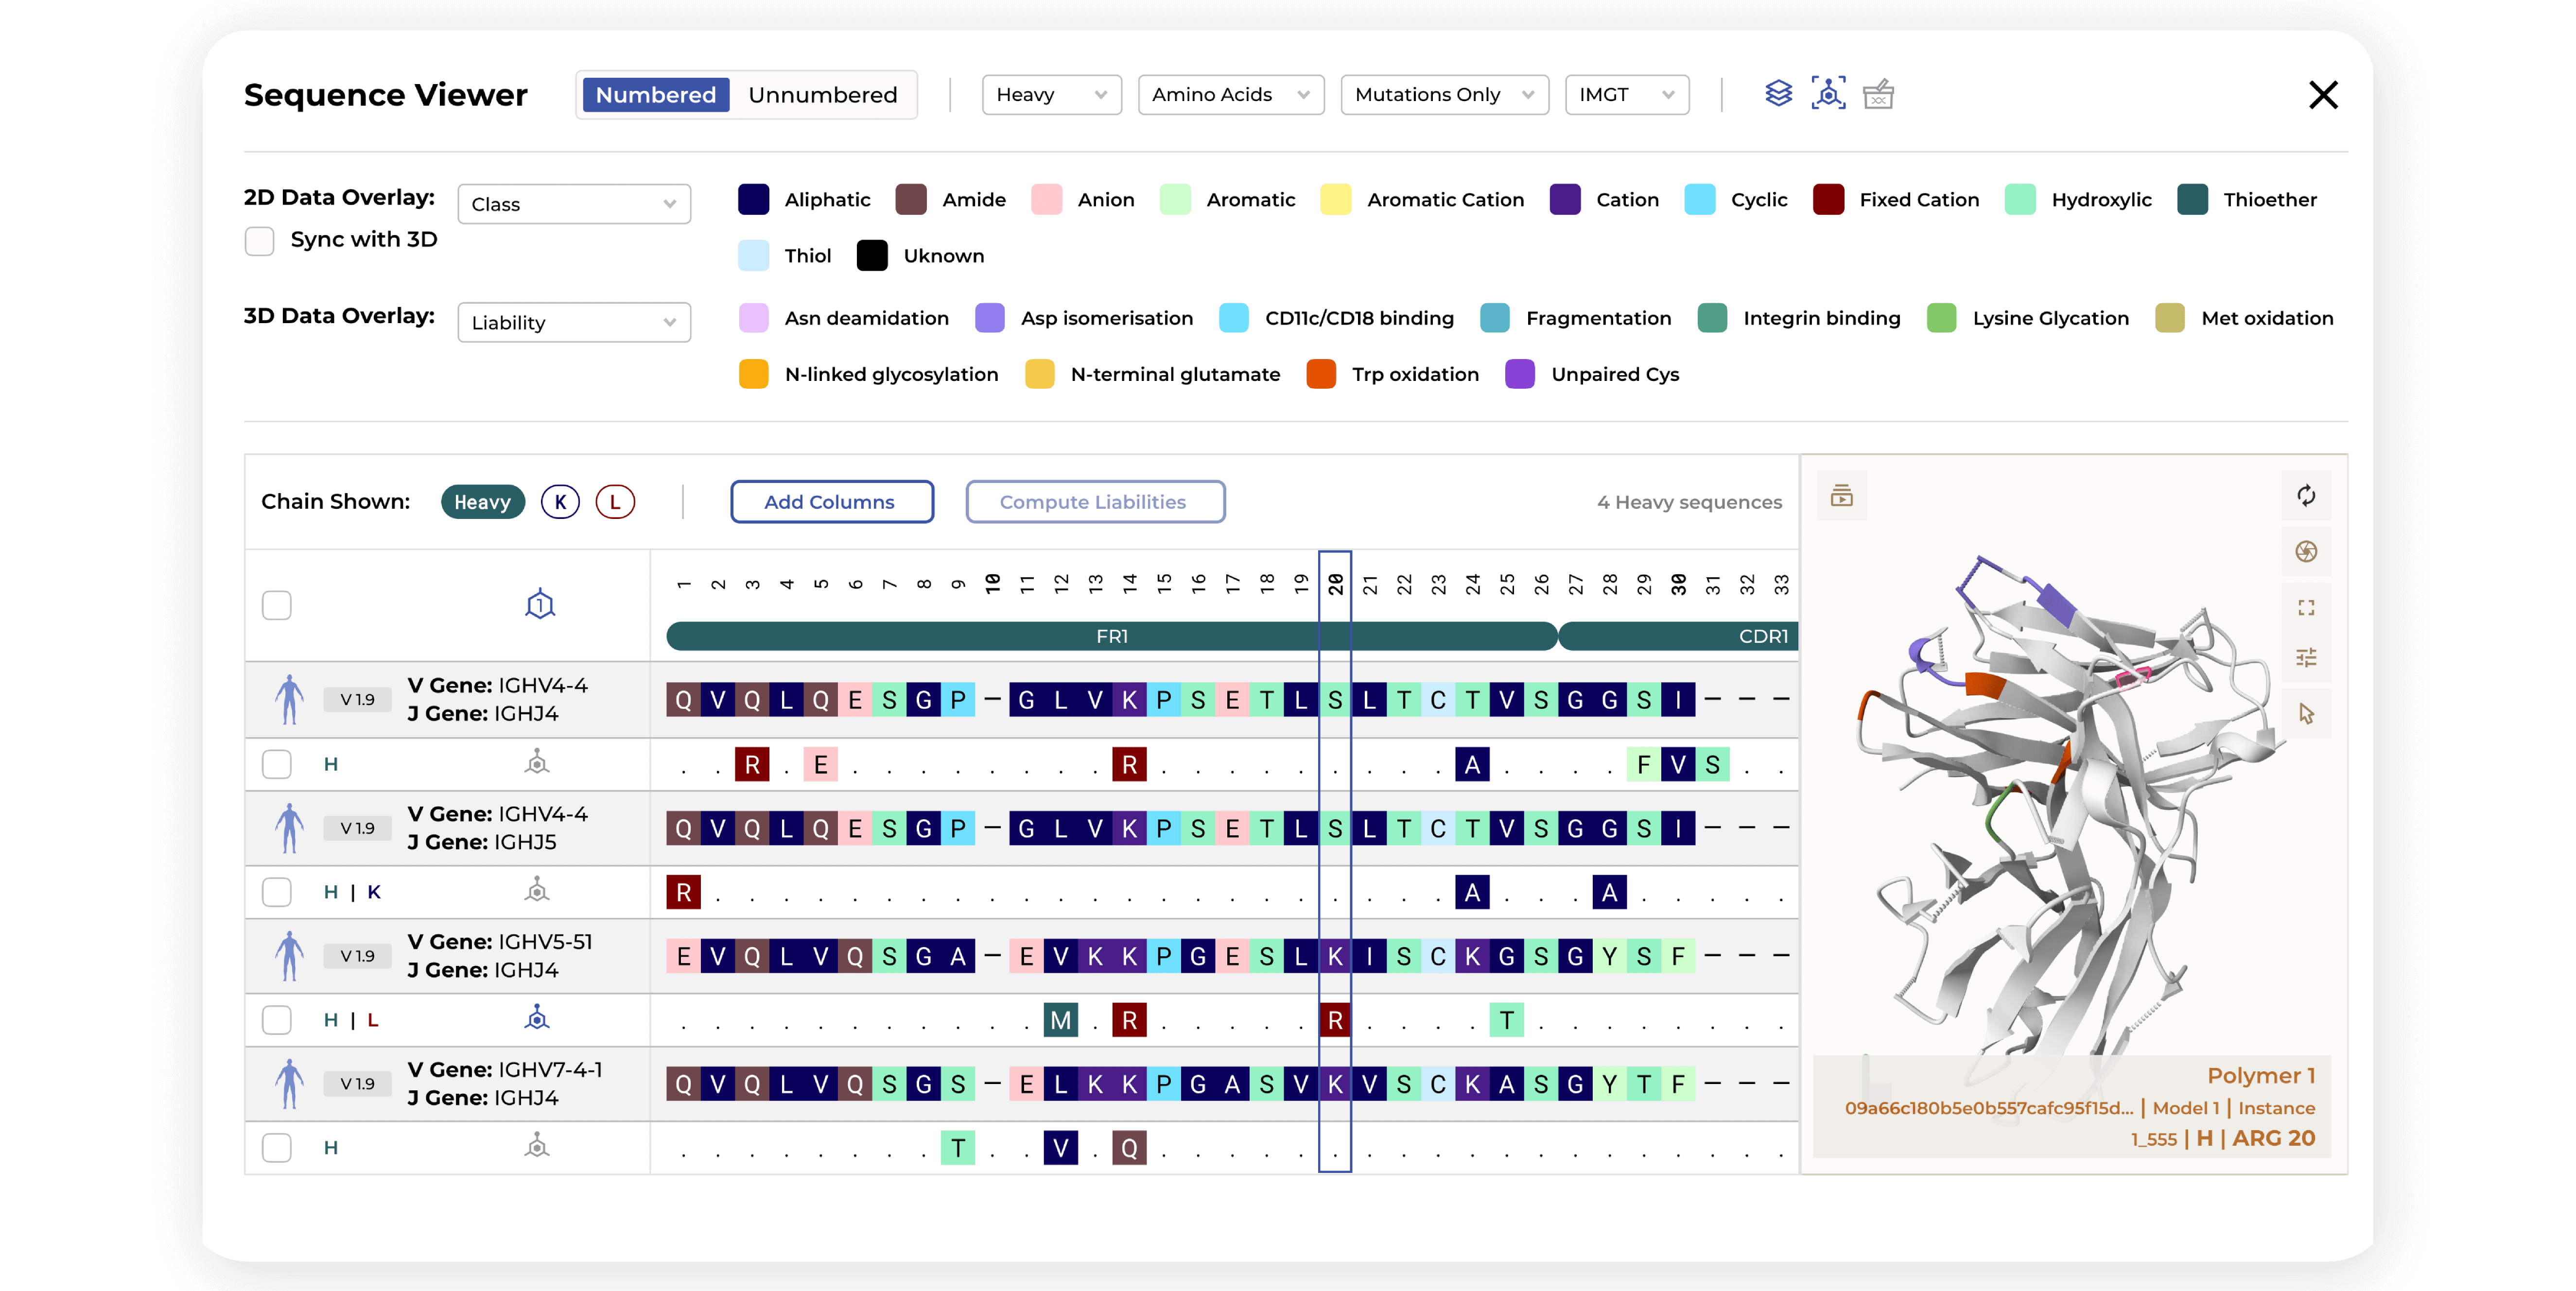Click the human figure icon for IGHV4-4 IGHJ5
Viewport: 2576px width, 1291px height.
[x=289, y=827]
